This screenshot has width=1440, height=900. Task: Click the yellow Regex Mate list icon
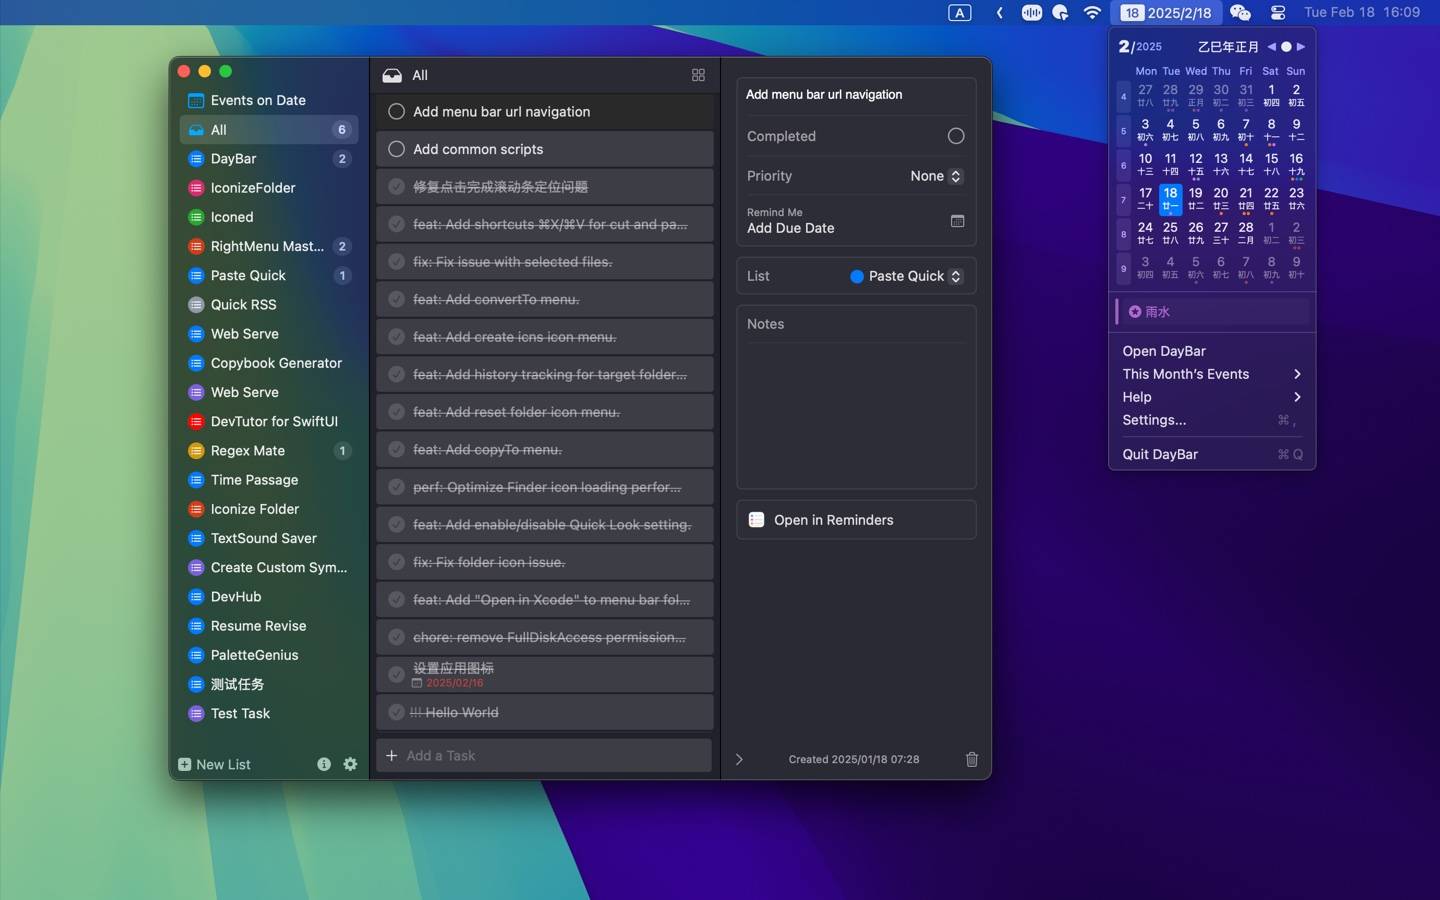coord(196,451)
